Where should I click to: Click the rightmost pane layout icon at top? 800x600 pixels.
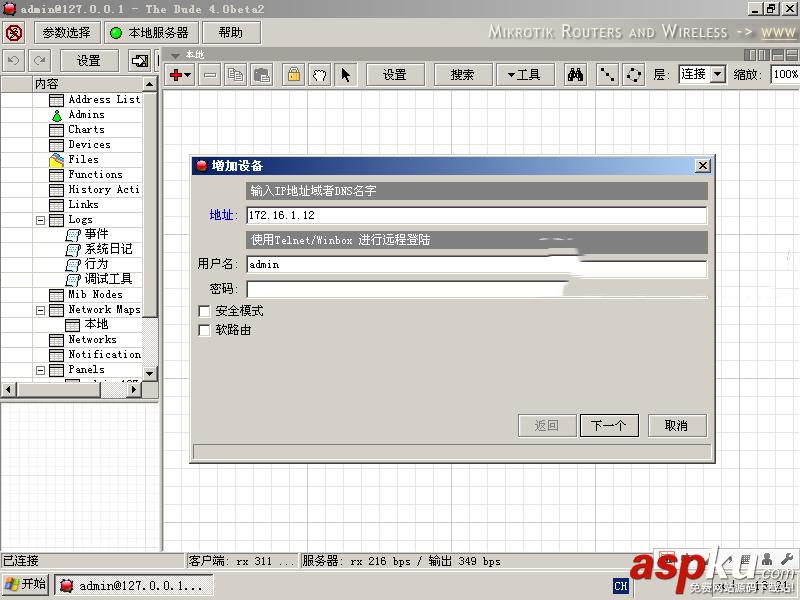click(x=791, y=55)
